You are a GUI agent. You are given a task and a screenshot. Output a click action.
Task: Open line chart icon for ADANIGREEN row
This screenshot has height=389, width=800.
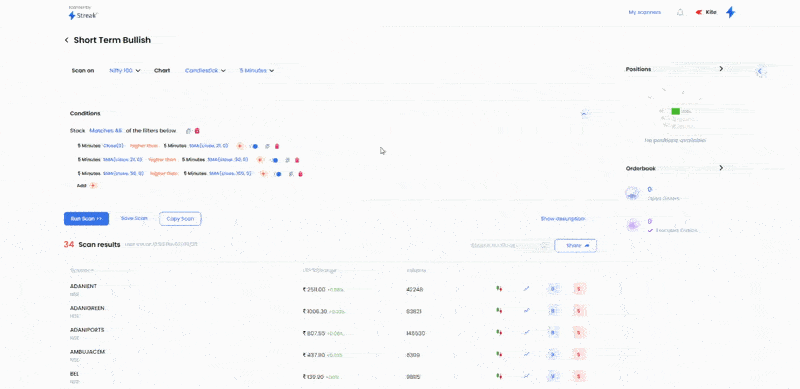[527, 310]
